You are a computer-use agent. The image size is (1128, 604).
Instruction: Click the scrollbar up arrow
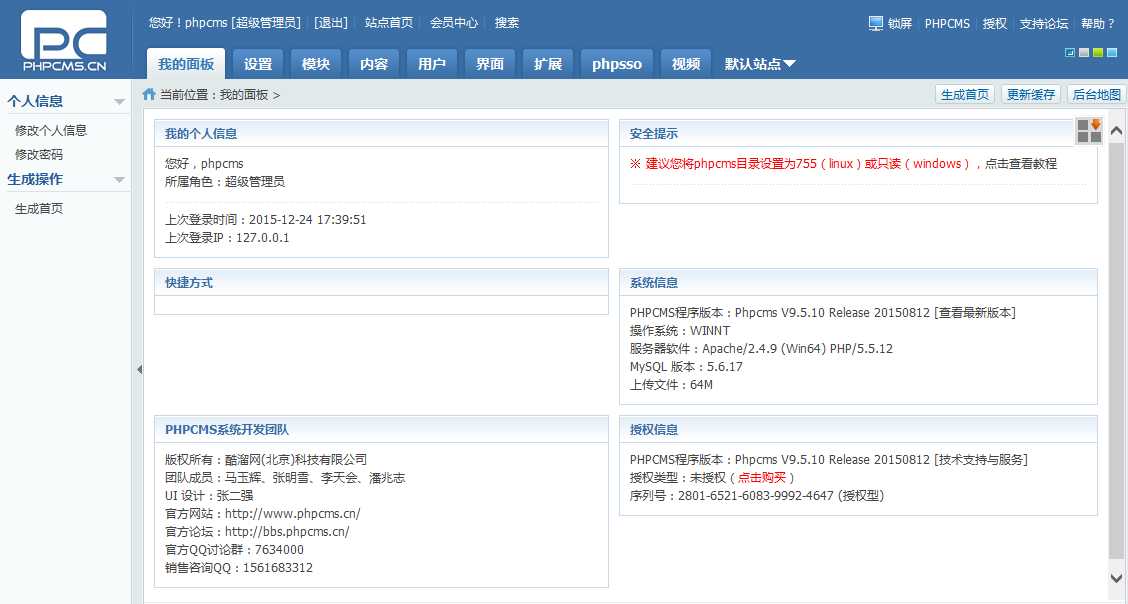1116,131
